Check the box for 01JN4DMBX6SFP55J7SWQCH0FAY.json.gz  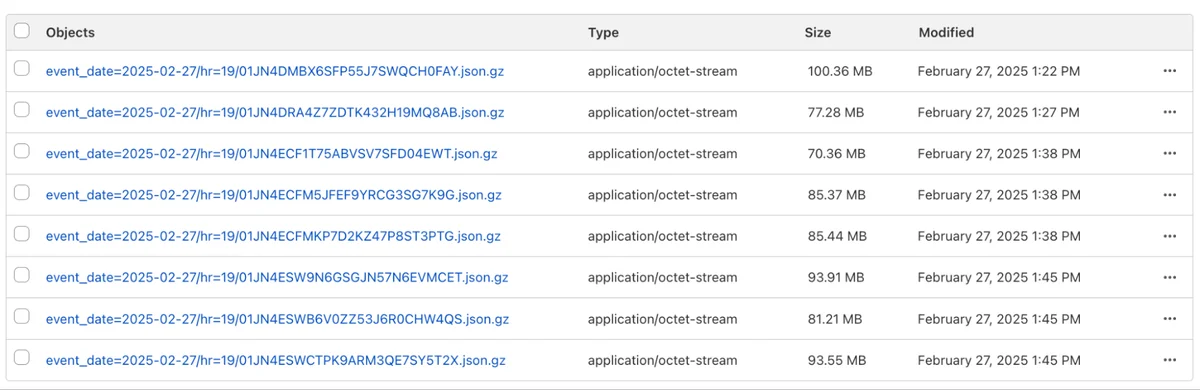22,70
